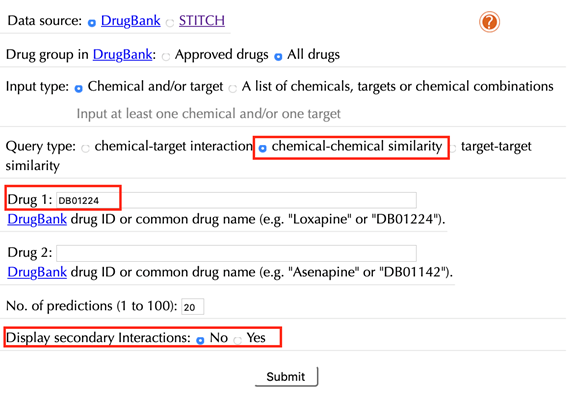Select the DrugBank data source radio button
576x398 pixels.
[x=92, y=23]
